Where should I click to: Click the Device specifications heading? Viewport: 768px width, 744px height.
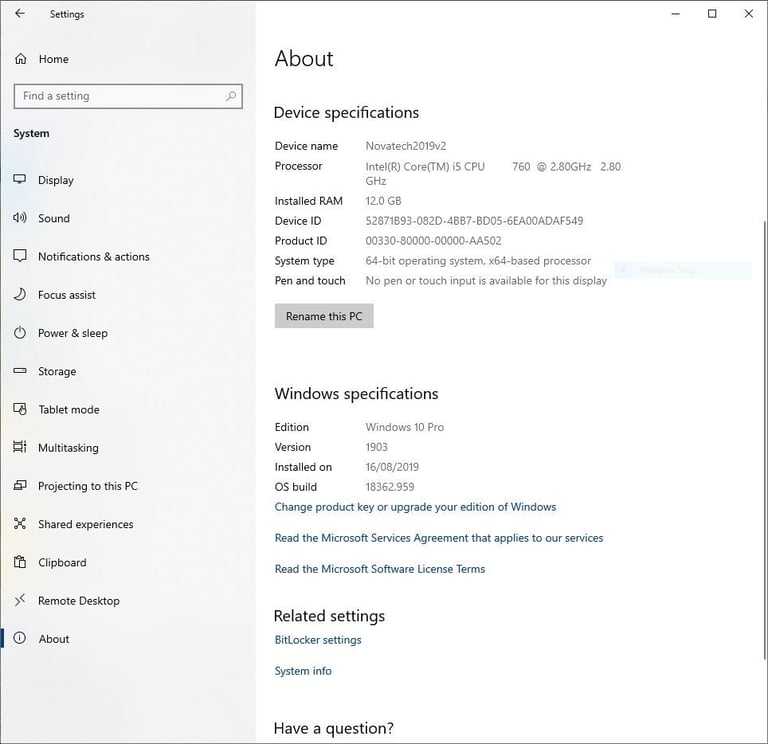tap(346, 113)
